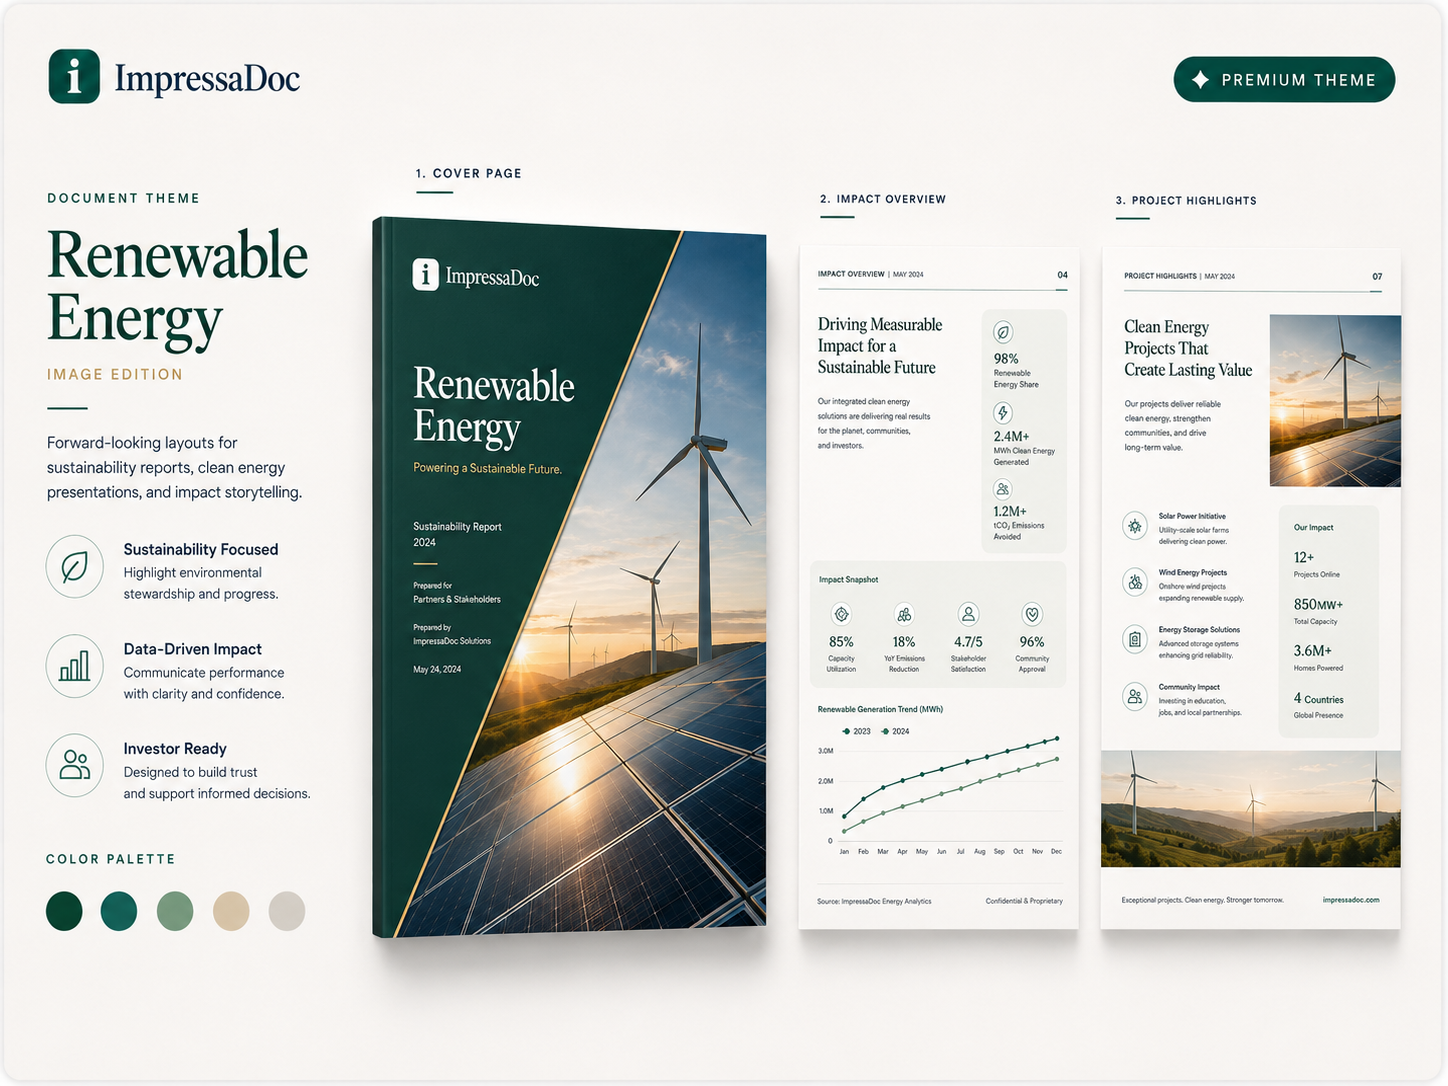Image resolution: width=1448 pixels, height=1086 pixels.
Task: Click the 'Confidential & Proprietary' footer text
Action: click(1024, 901)
